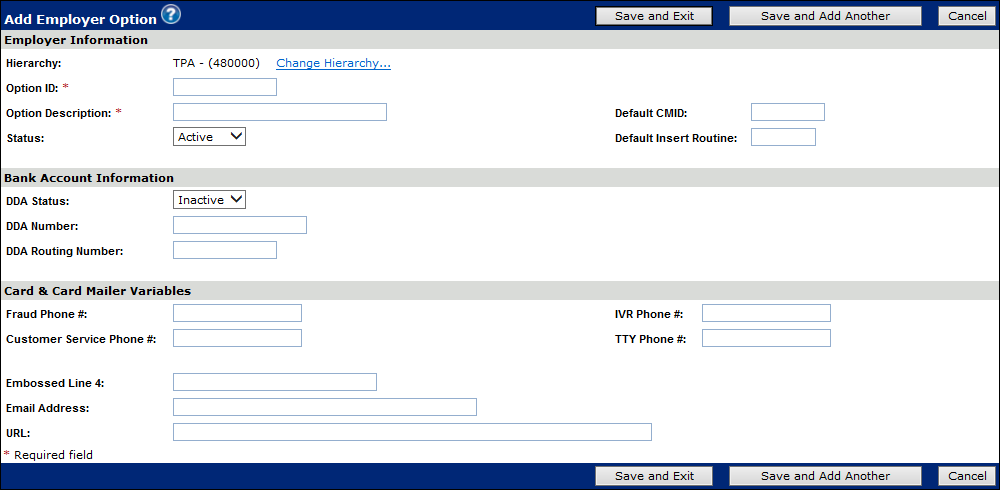Focus the TTY Phone # field
The image size is (1000, 490).
(766, 338)
